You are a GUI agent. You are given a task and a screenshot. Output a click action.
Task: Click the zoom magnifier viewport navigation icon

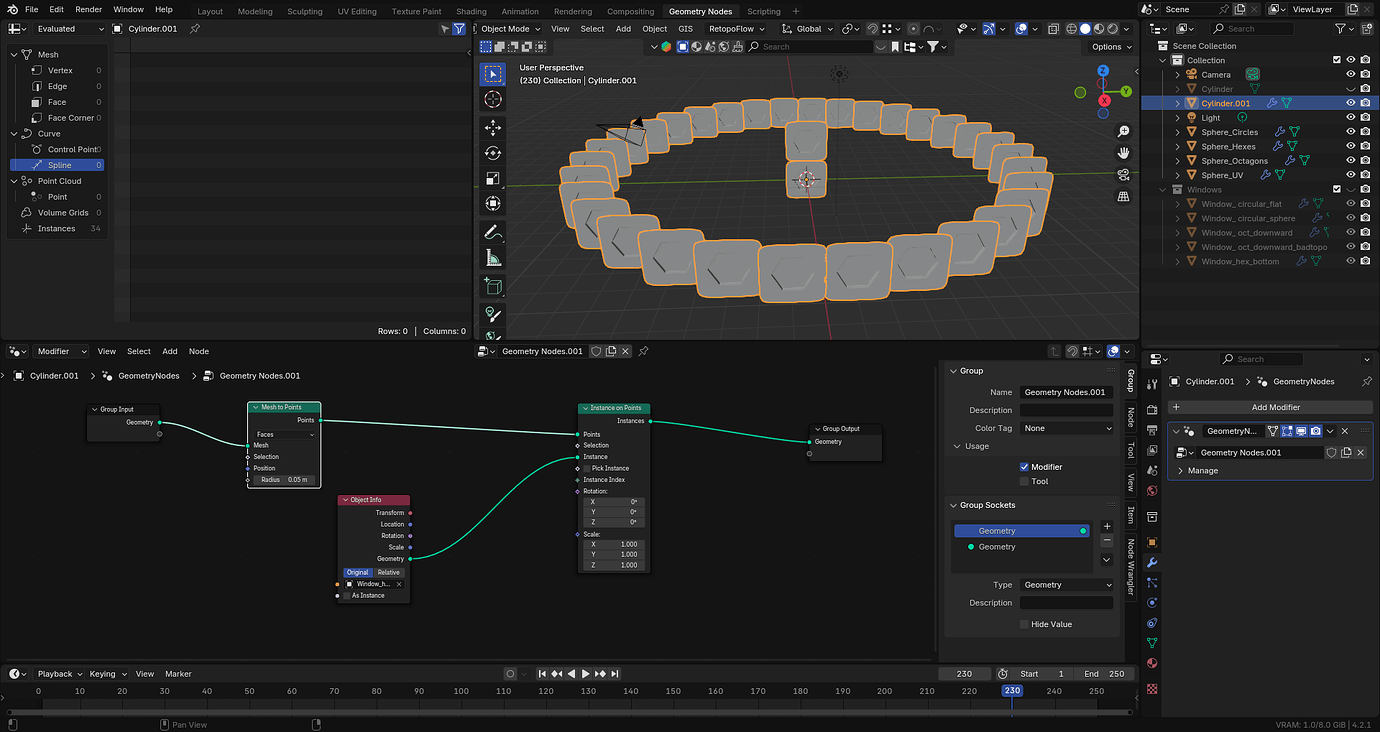[1123, 132]
